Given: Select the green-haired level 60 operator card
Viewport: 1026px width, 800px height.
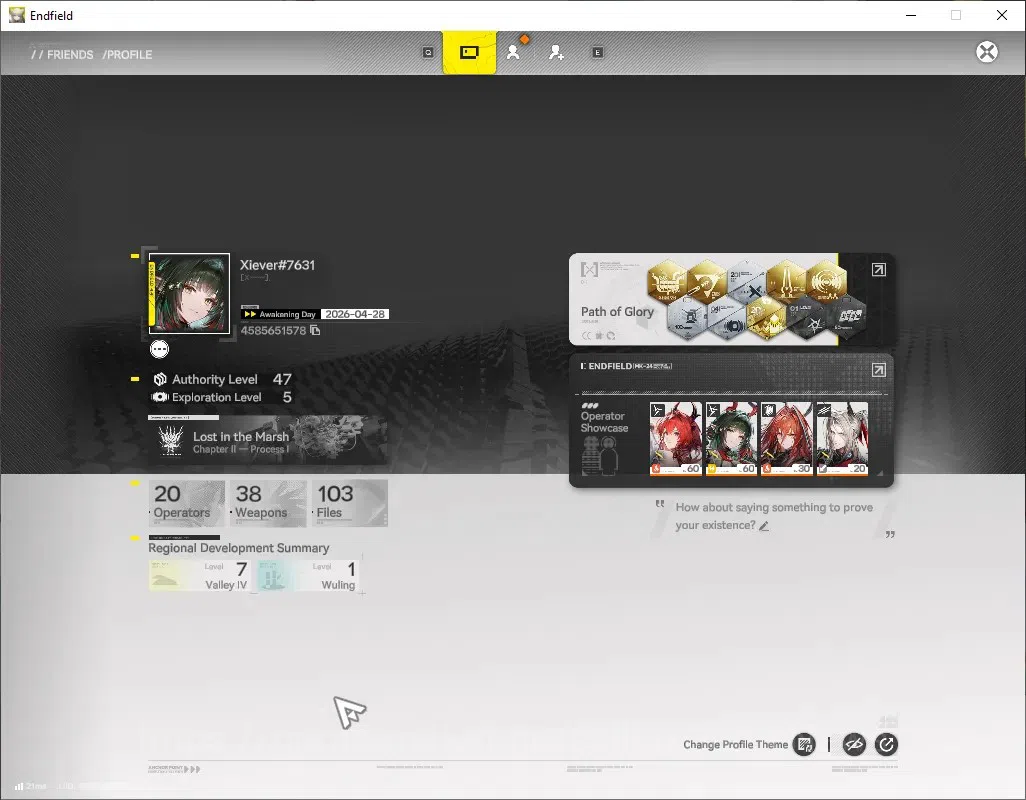Looking at the screenshot, I should 731,438.
